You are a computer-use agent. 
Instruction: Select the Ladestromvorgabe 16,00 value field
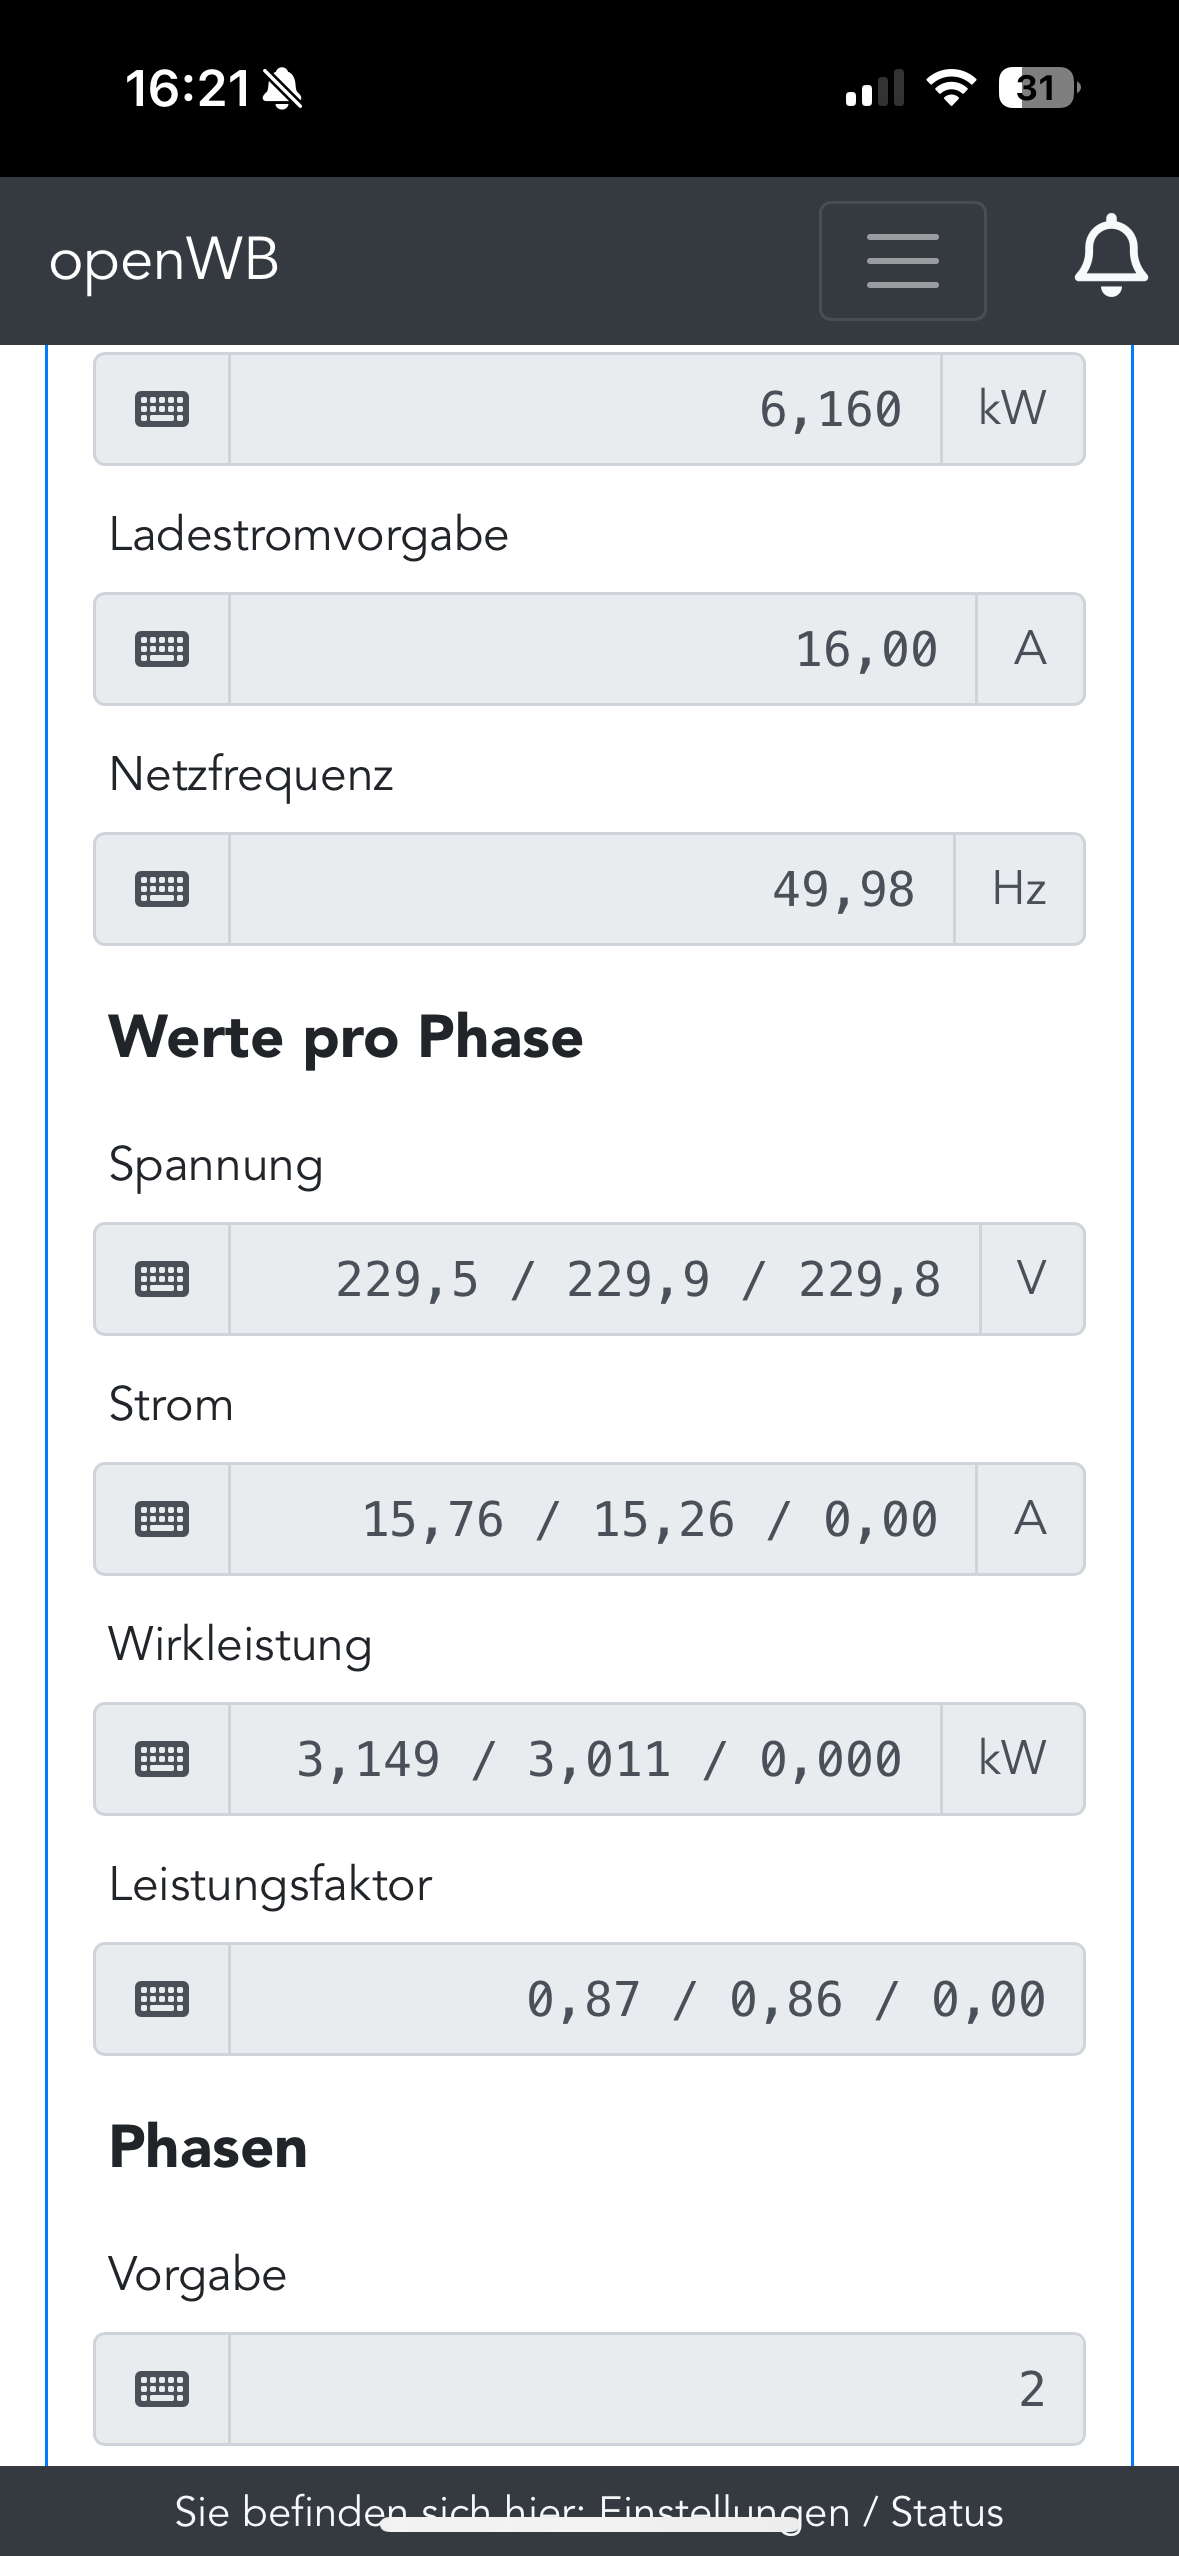coord(602,649)
